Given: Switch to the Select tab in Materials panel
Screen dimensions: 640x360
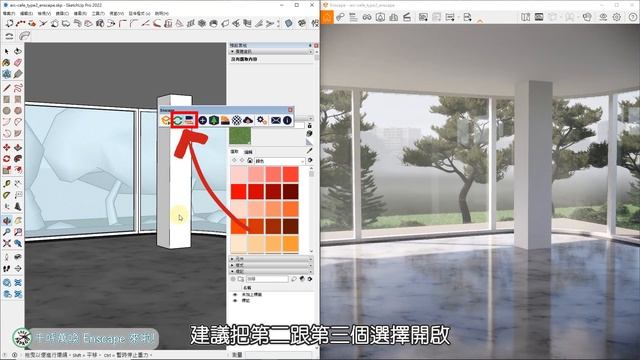Looking at the screenshot, I should pos(234,151).
